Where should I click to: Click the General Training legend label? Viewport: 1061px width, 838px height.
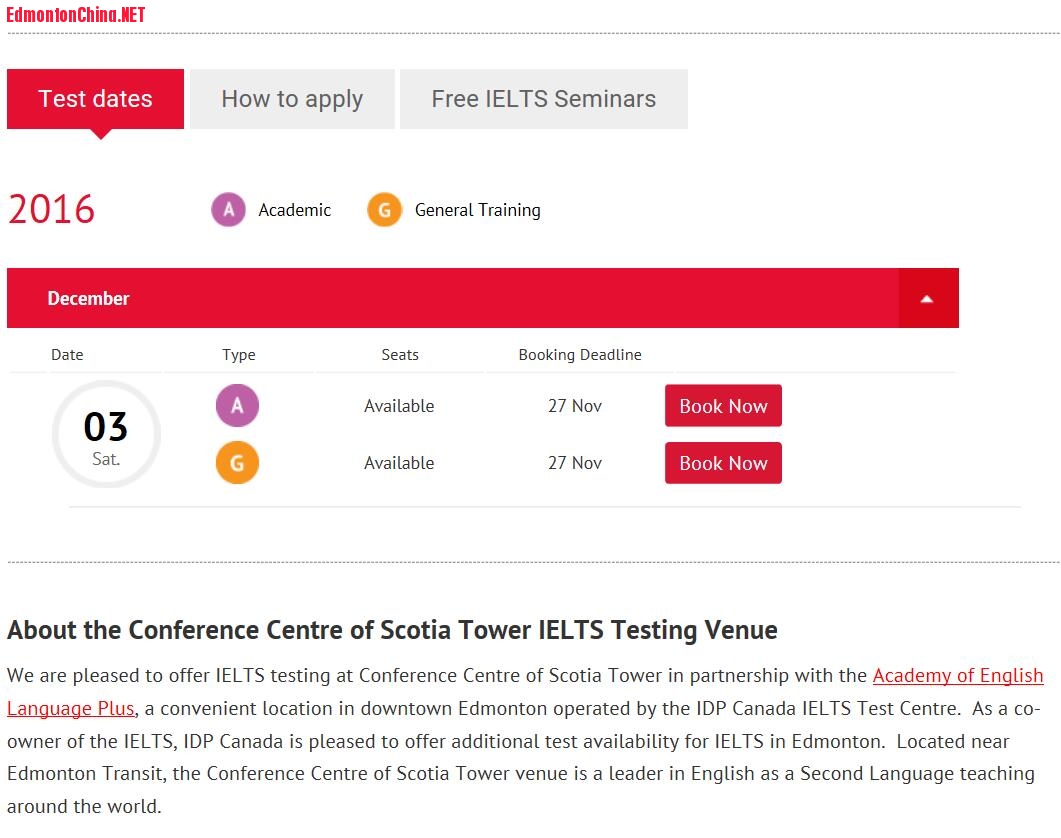point(477,210)
